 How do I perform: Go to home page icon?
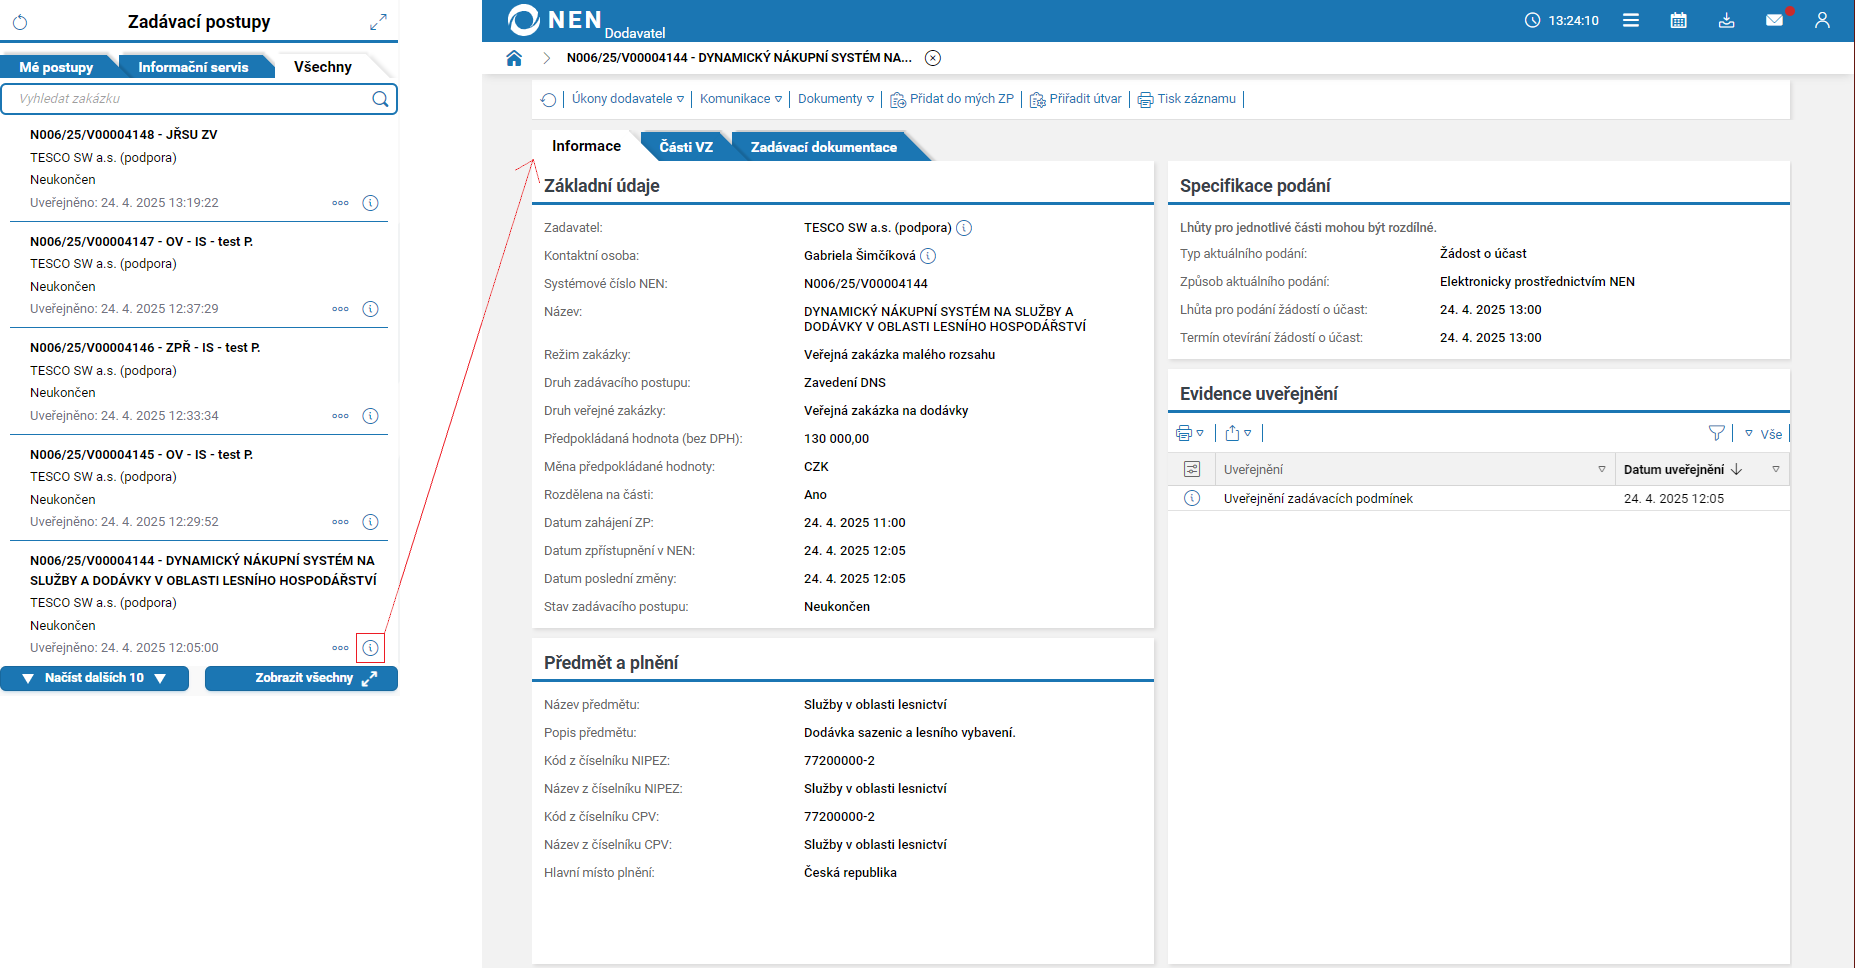click(514, 58)
